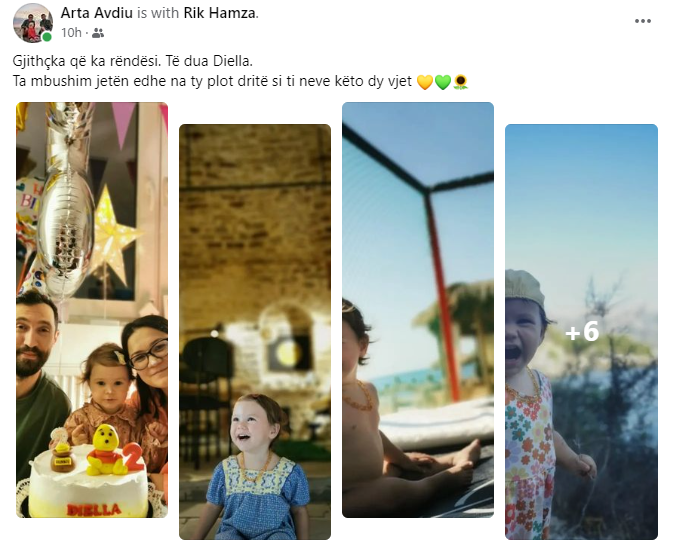Screen dimensions: 675x550
Task: Open the birthday cake family photo
Action: tap(92, 310)
